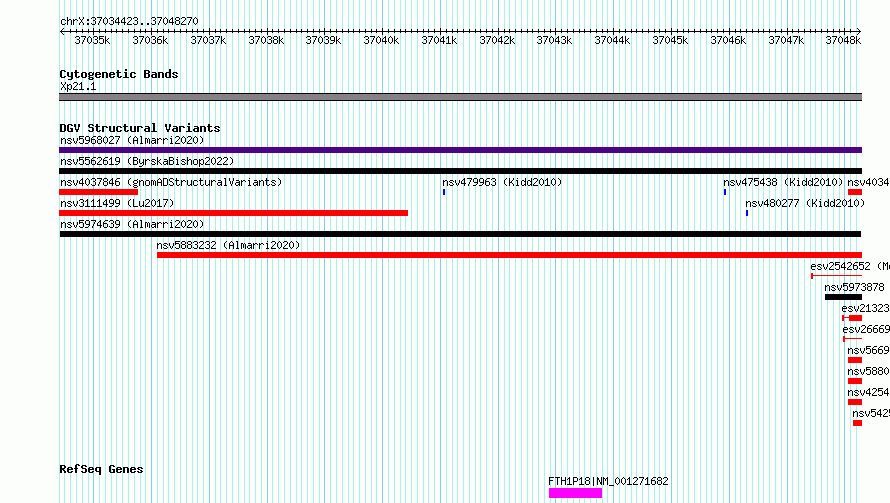Open nsv475438 (Kidd2010) label
Image resolution: width=890 pixels, height=503 pixels.
point(783,182)
